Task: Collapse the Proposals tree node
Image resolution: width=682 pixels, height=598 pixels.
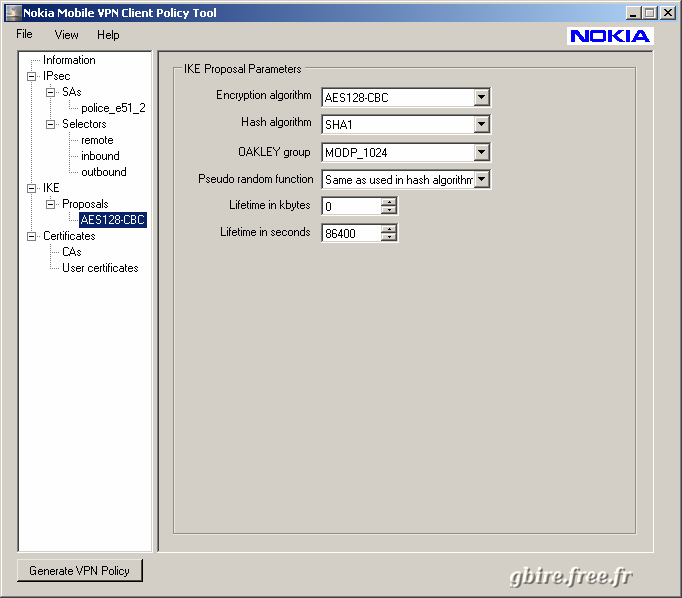Action: 50,204
